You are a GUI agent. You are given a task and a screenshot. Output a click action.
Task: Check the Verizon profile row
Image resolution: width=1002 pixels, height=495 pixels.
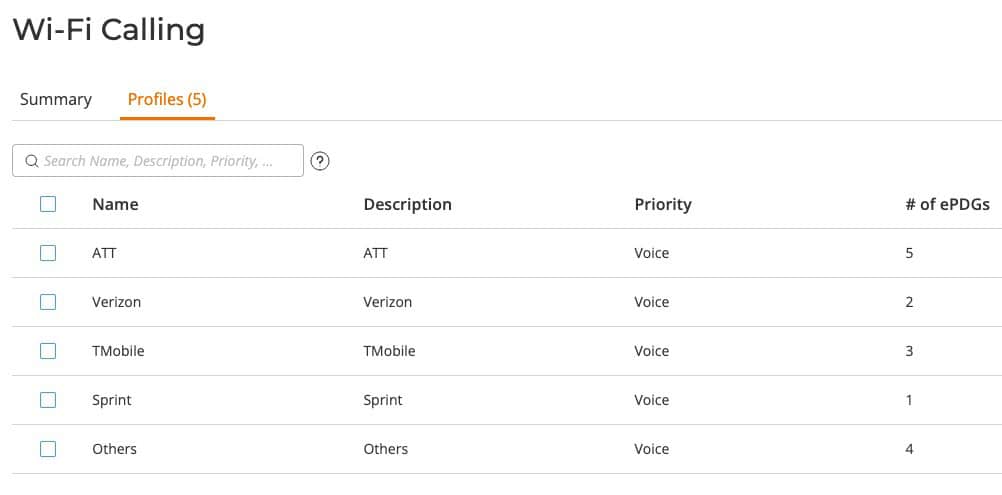(x=48, y=302)
